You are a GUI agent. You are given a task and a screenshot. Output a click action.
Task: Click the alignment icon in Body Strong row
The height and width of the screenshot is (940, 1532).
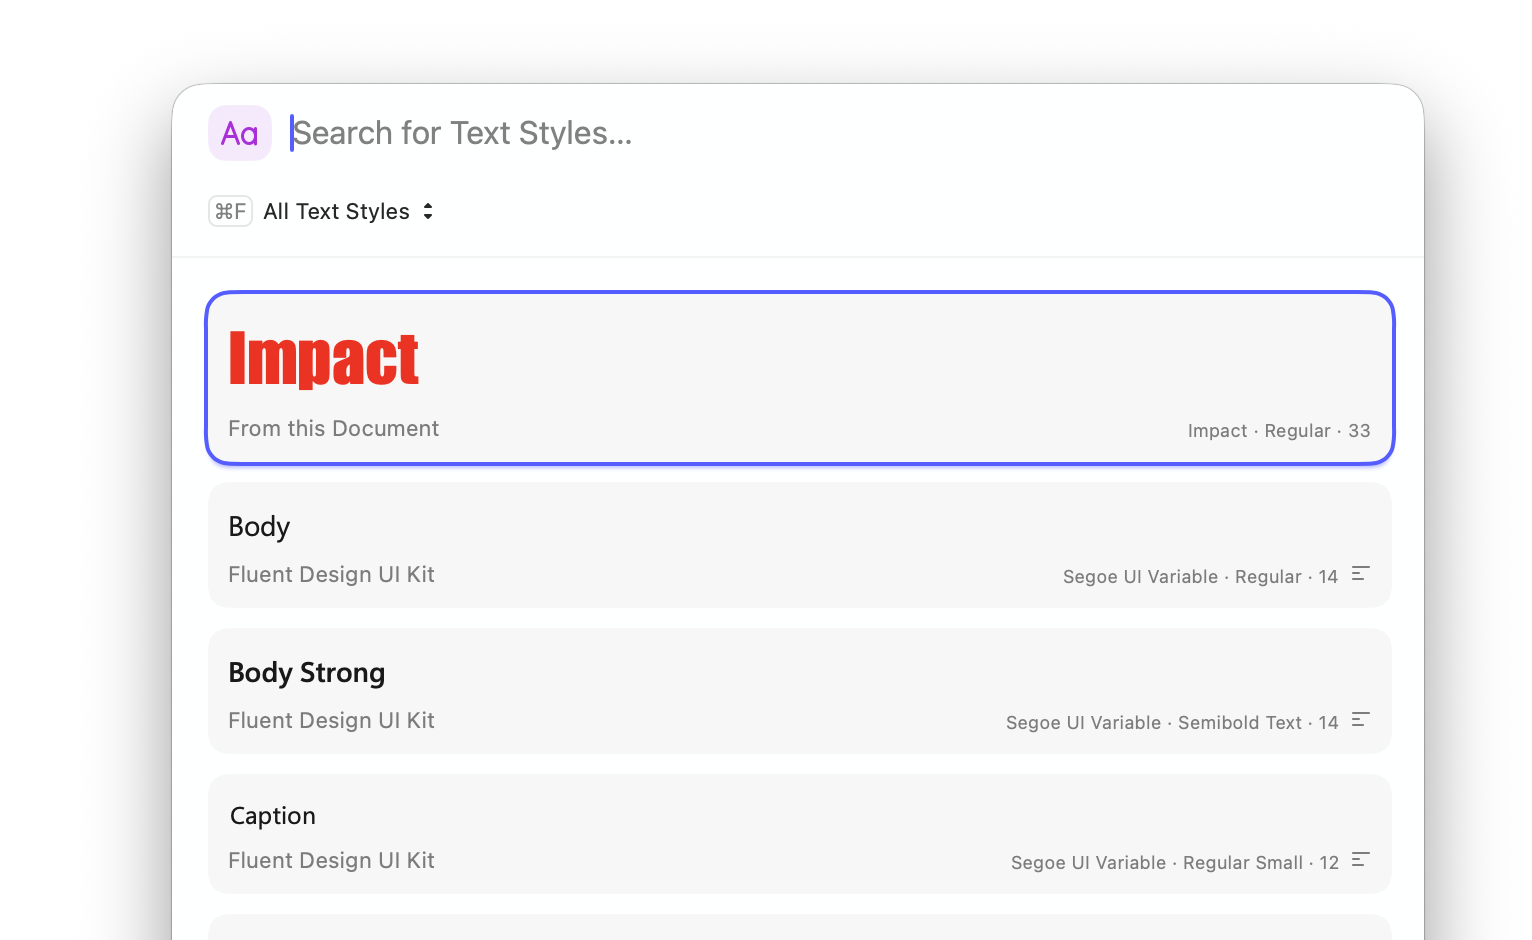tap(1360, 720)
